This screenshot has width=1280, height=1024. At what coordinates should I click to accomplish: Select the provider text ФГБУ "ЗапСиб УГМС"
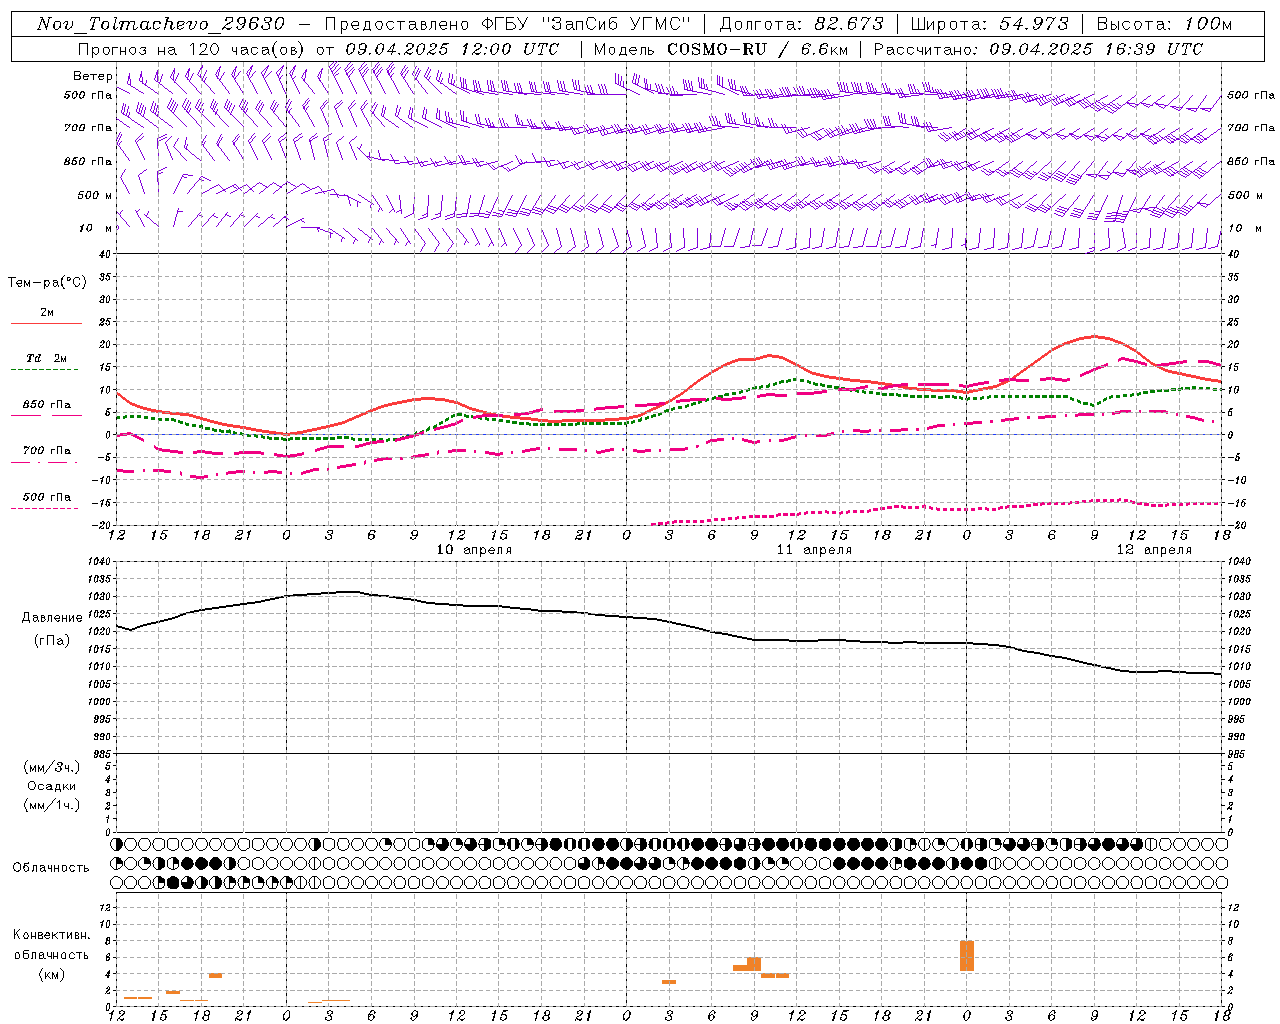pyautogui.click(x=587, y=24)
